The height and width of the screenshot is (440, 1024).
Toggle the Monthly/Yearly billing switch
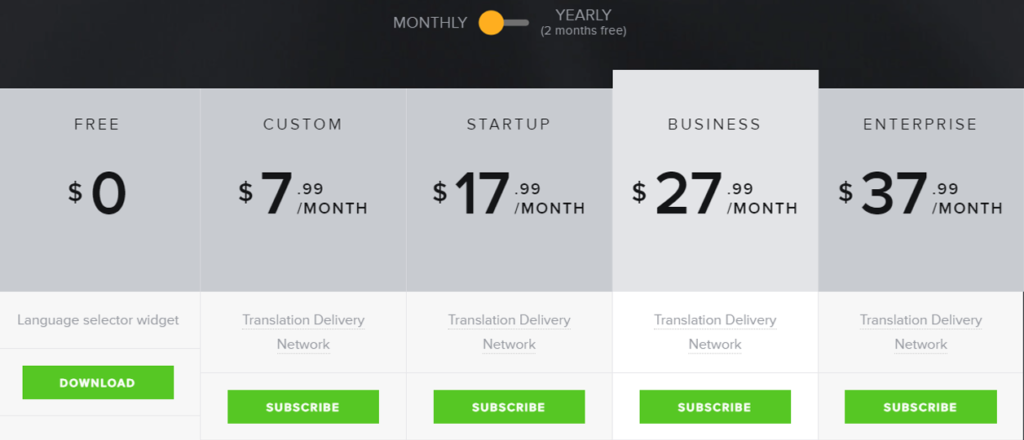point(505,22)
